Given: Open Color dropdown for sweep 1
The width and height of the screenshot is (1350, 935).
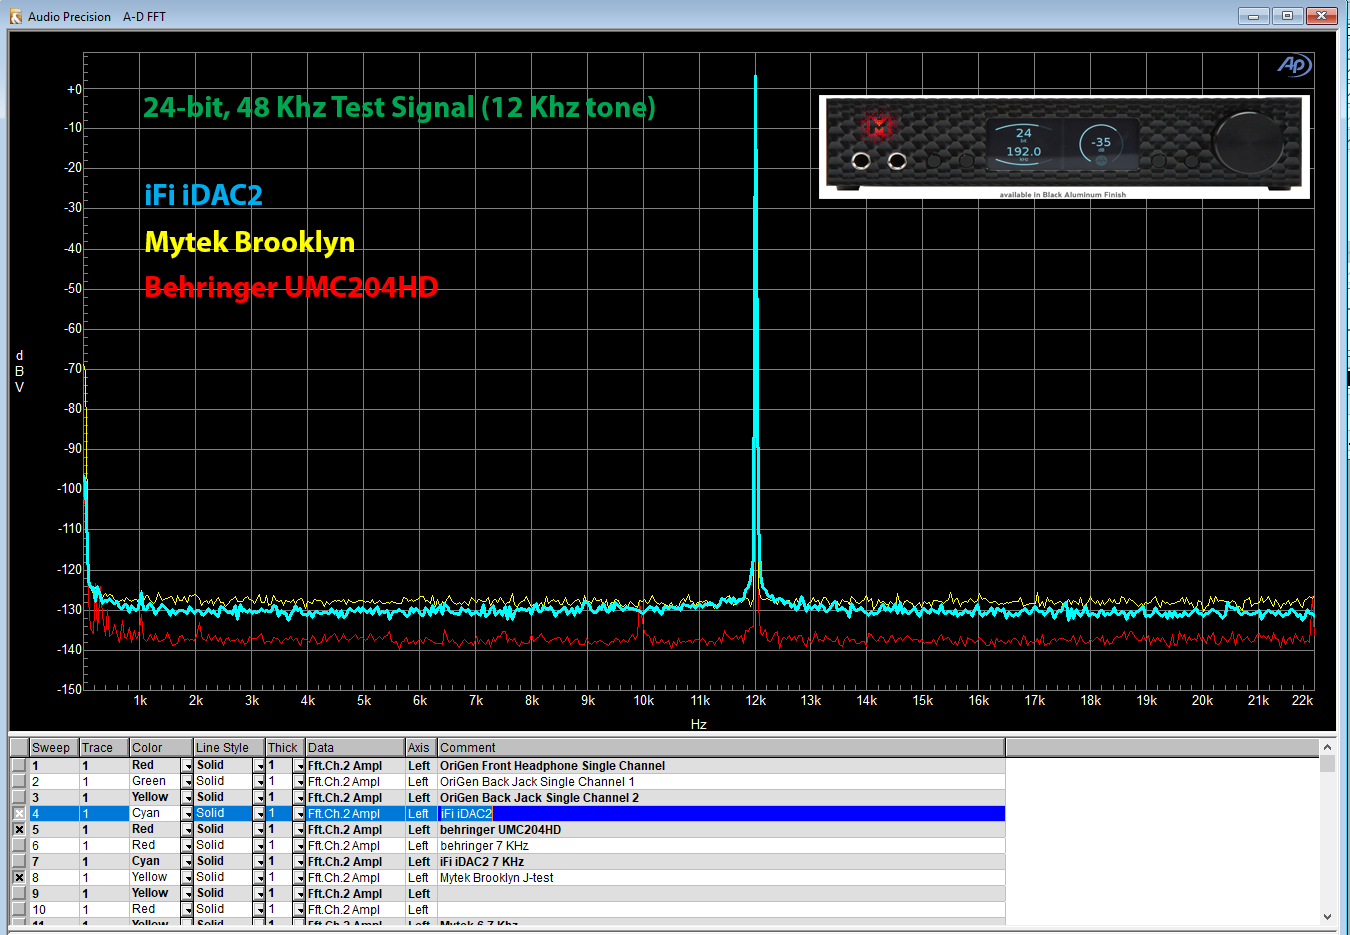Looking at the screenshot, I should point(187,766).
